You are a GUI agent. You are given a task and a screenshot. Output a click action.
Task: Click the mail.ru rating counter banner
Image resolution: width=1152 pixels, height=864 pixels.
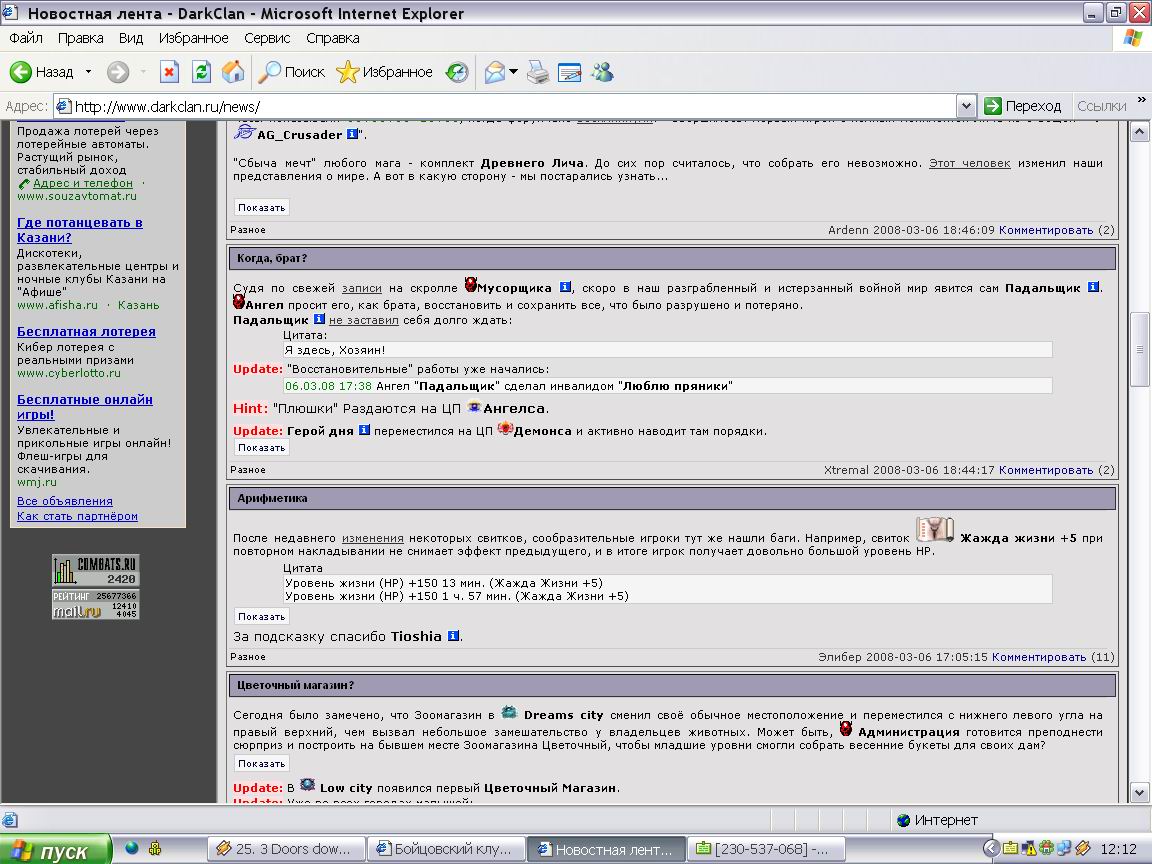[96, 604]
